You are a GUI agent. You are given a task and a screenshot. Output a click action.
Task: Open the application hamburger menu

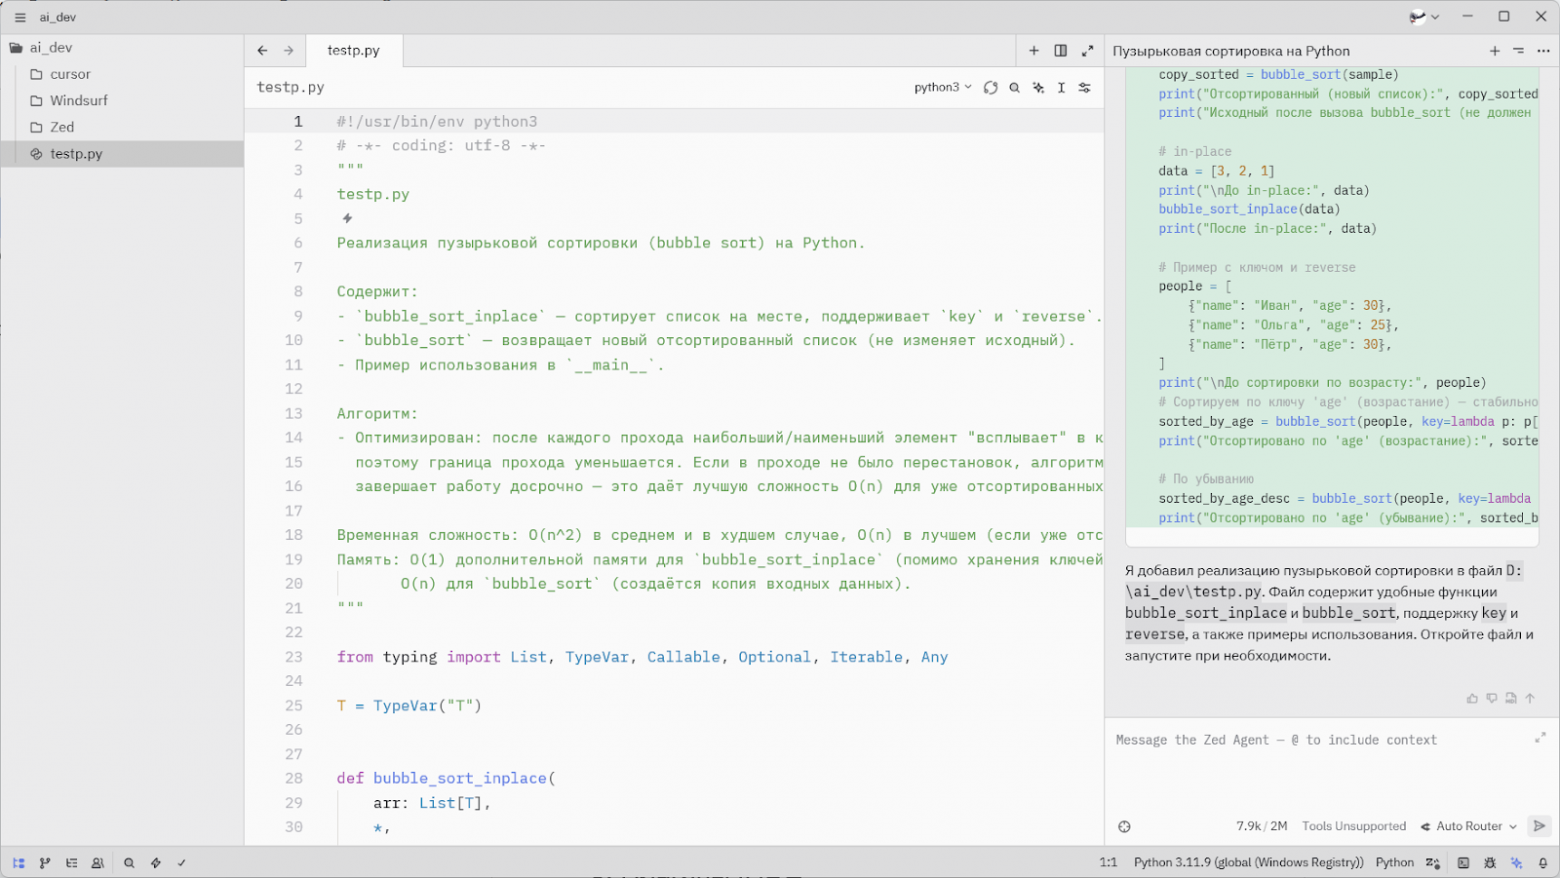coord(20,17)
